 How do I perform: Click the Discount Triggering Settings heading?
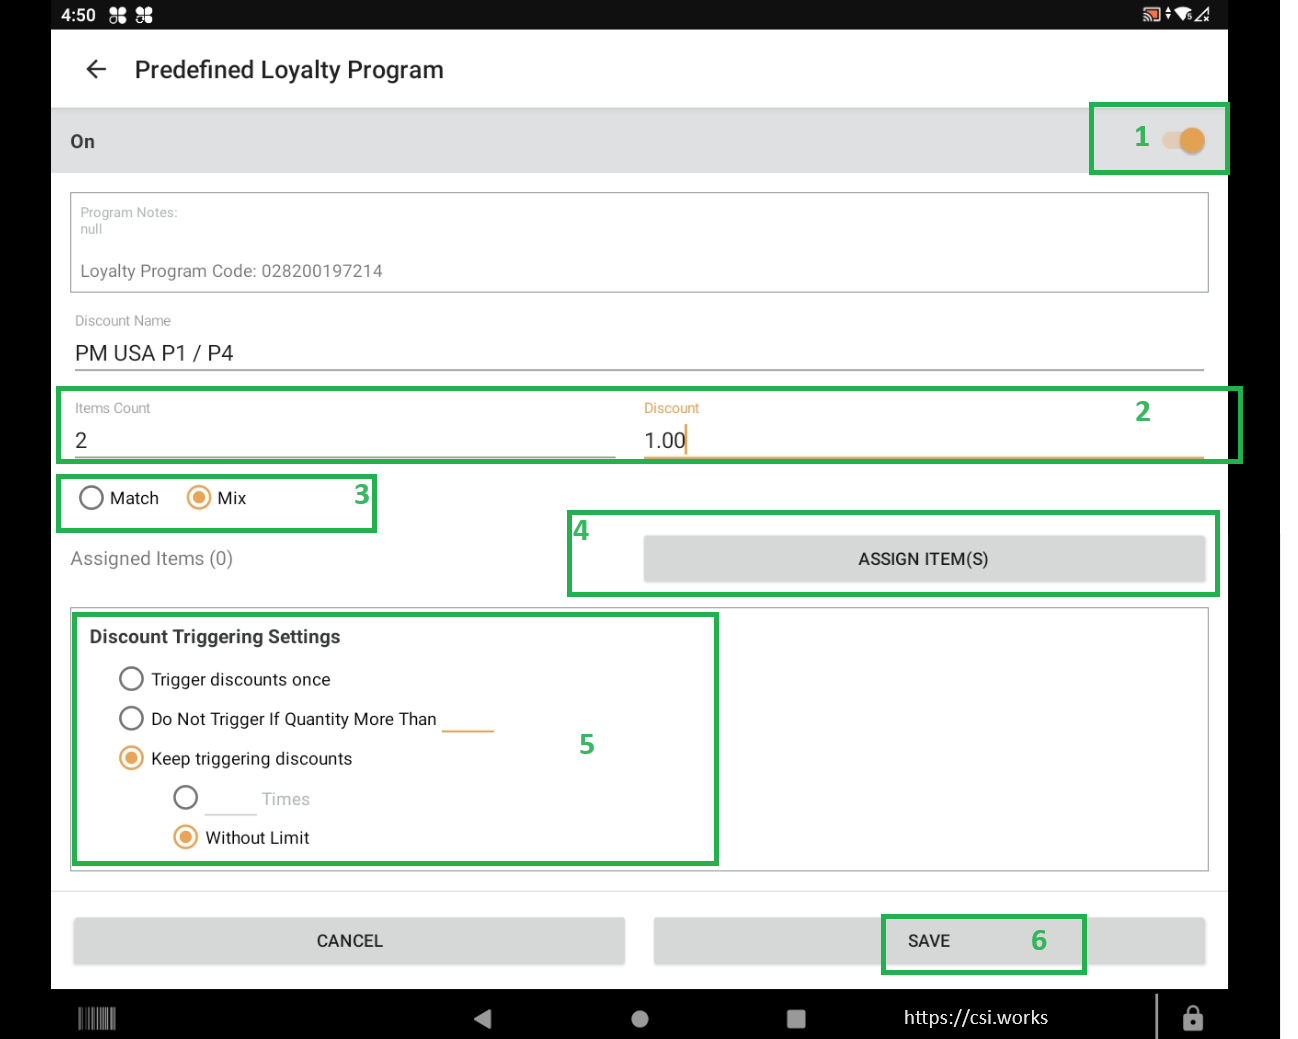215,637
